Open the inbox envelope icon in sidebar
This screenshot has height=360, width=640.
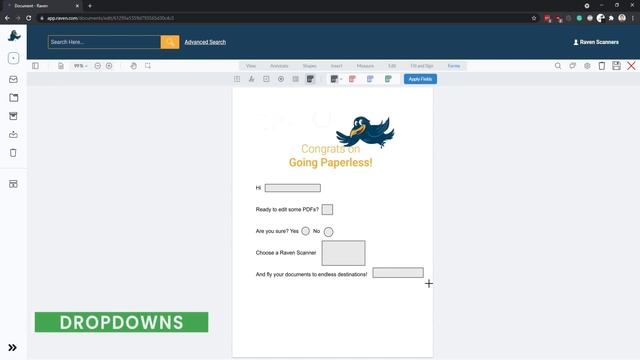pos(13,80)
